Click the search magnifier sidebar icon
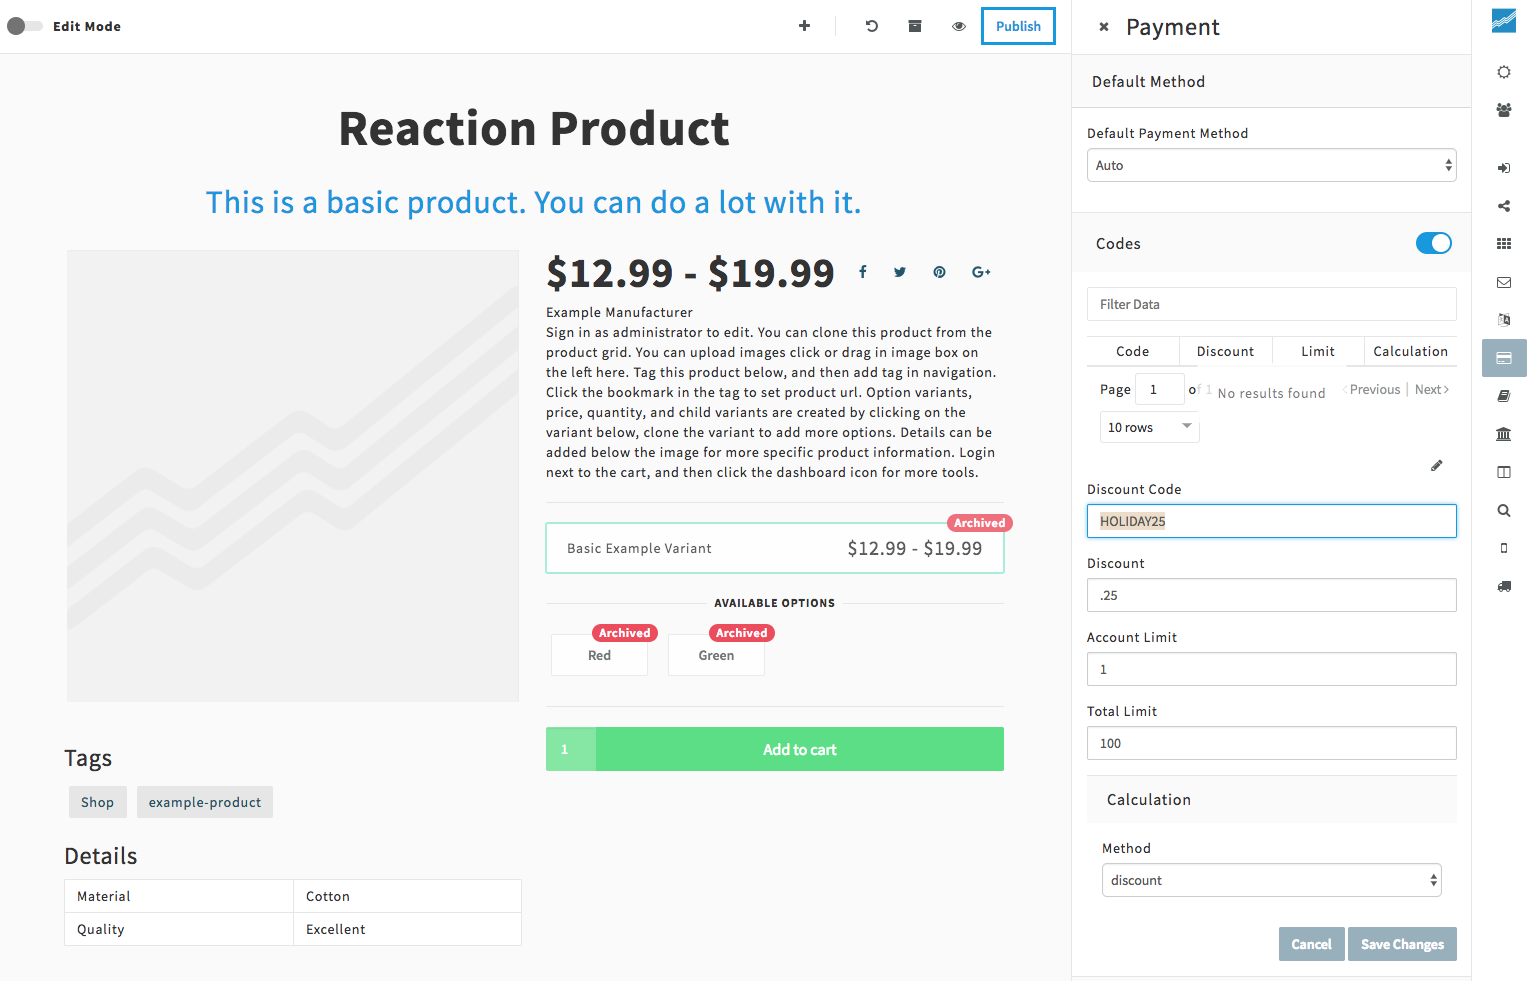Viewport: 1527px width, 981px height. [1503, 510]
